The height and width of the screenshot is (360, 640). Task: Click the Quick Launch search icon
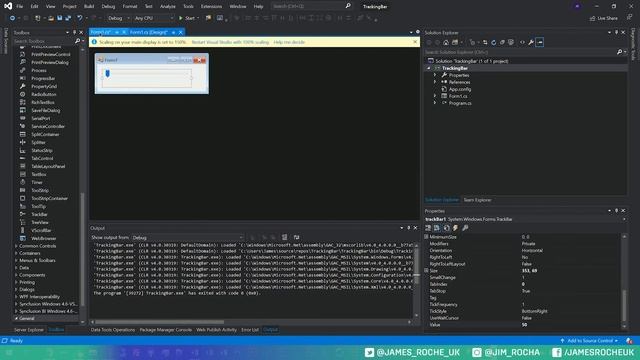[348, 6]
